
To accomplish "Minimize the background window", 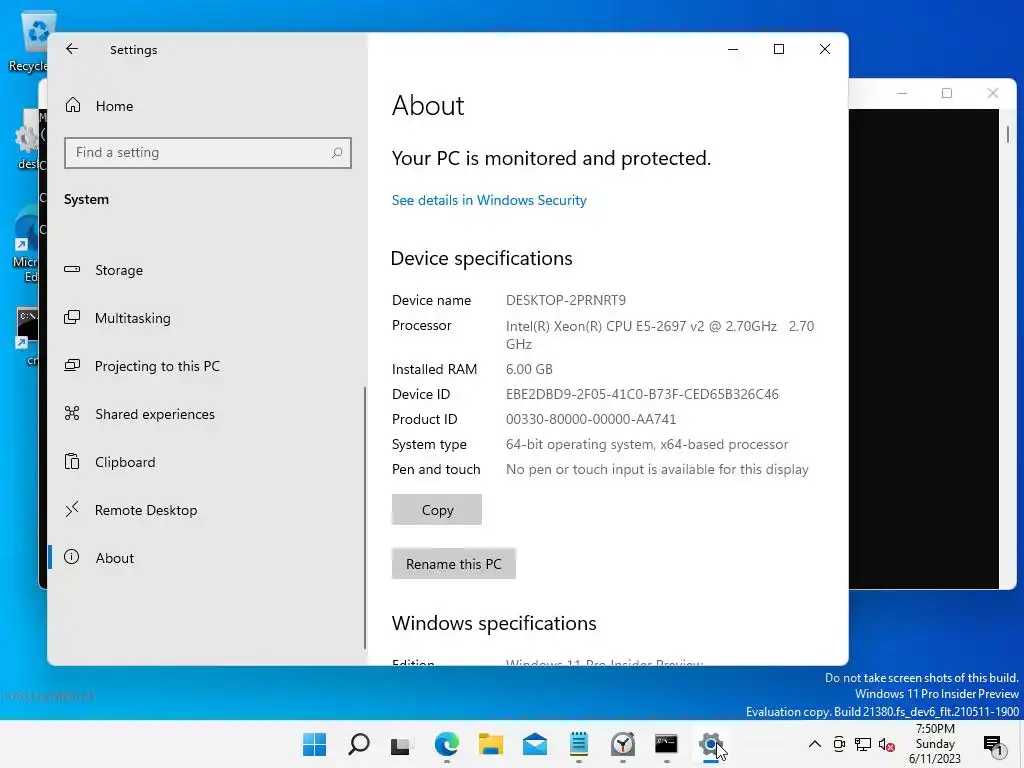I will [x=902, y=93].
